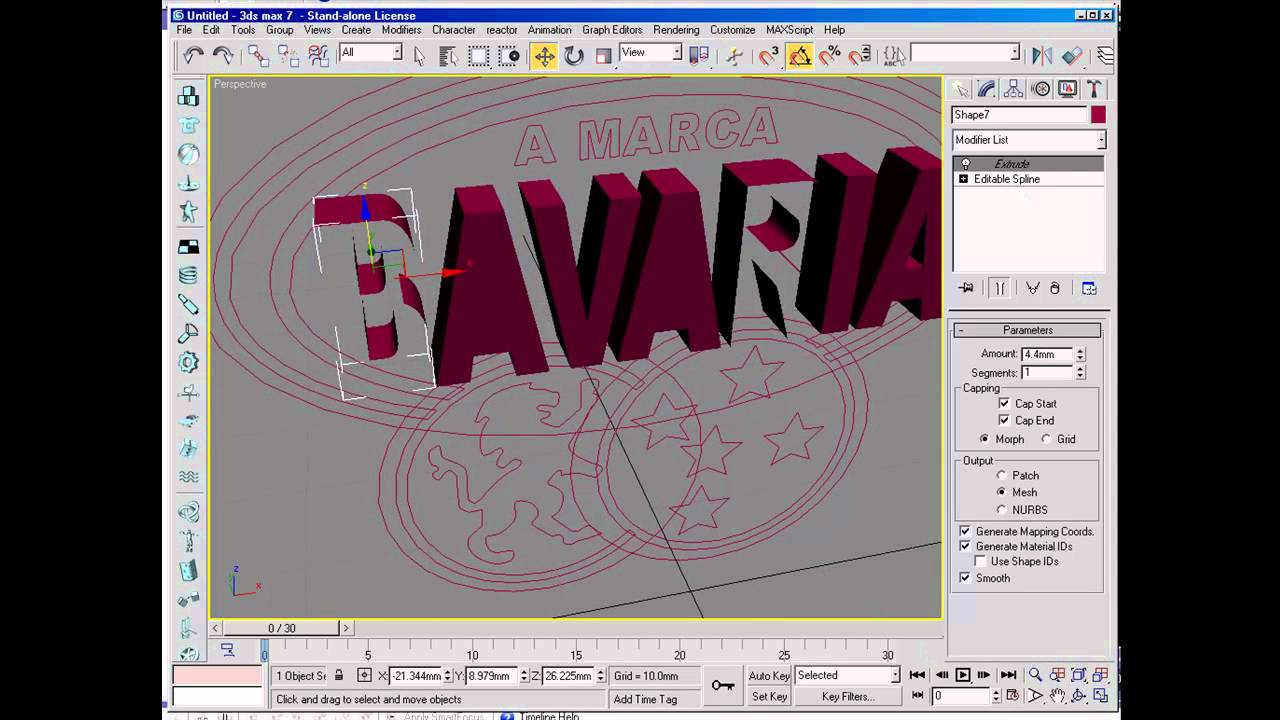
Task: Open View reference coordinate system dropdown
Action: 650,53
